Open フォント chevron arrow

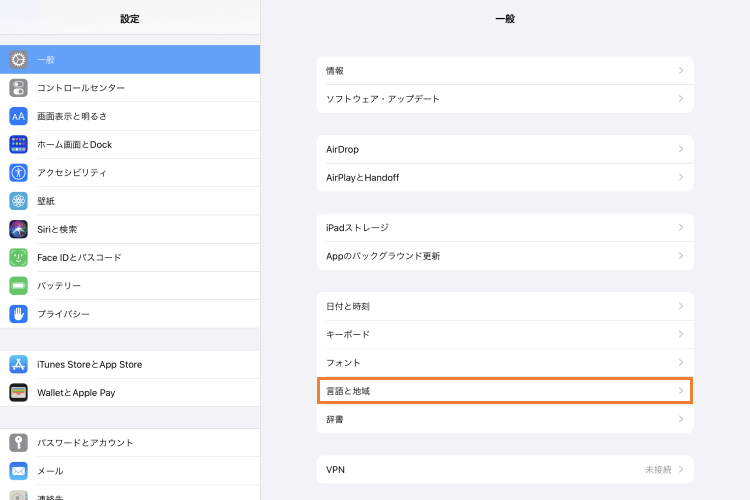(x=681, y=363)
